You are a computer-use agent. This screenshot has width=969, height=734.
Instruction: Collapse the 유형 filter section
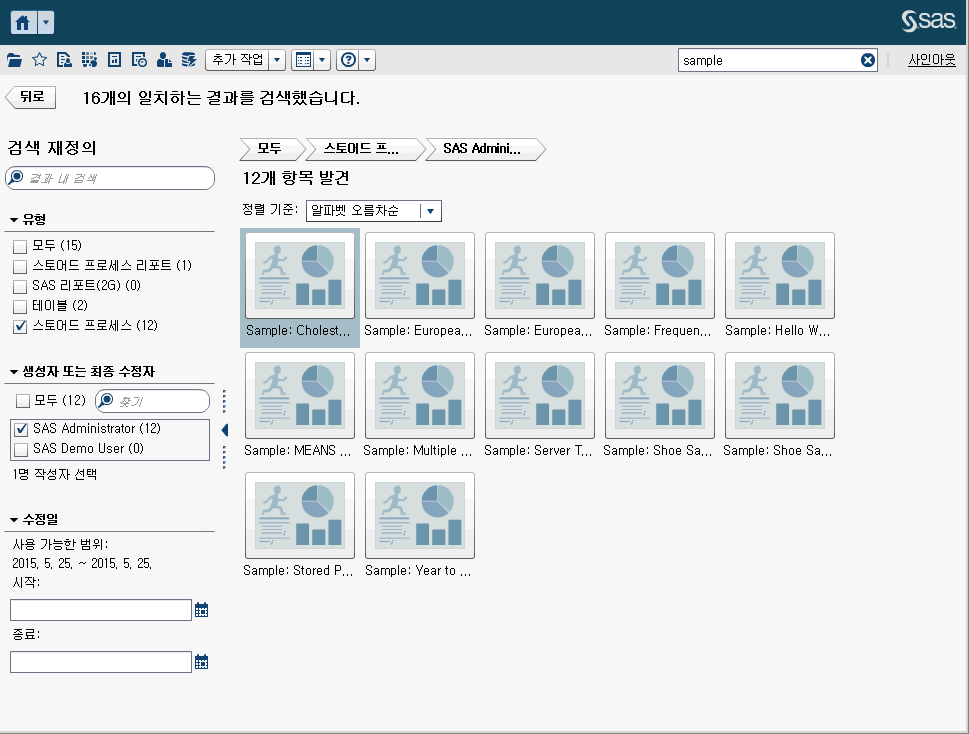(x=13, y=218)
